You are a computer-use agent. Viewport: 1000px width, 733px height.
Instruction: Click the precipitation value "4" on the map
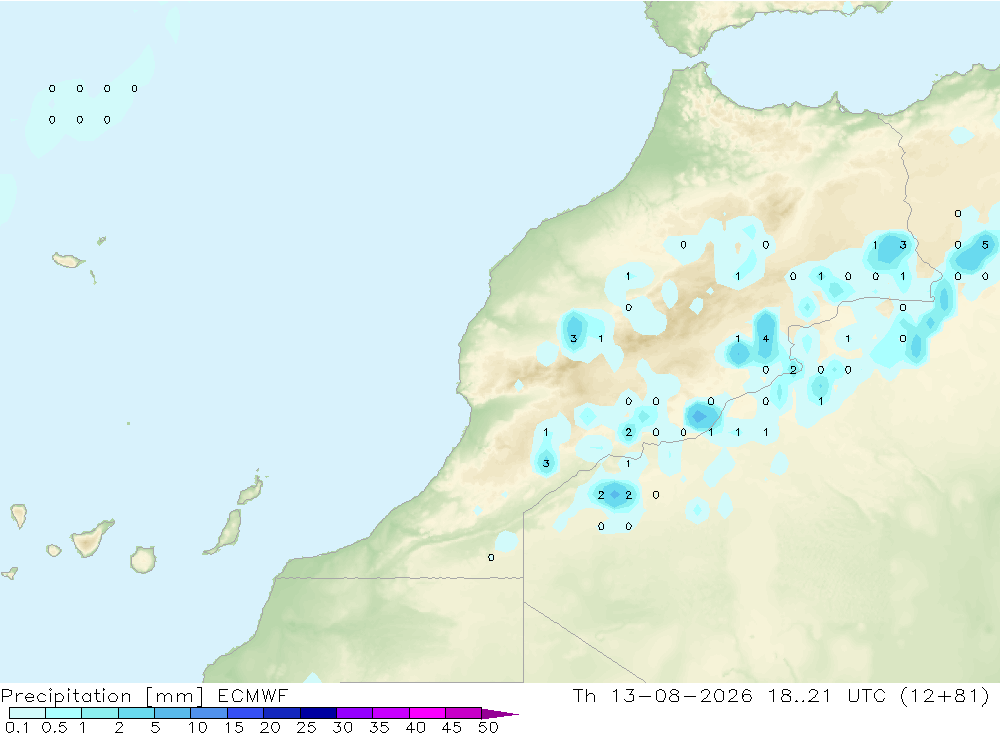765,339
